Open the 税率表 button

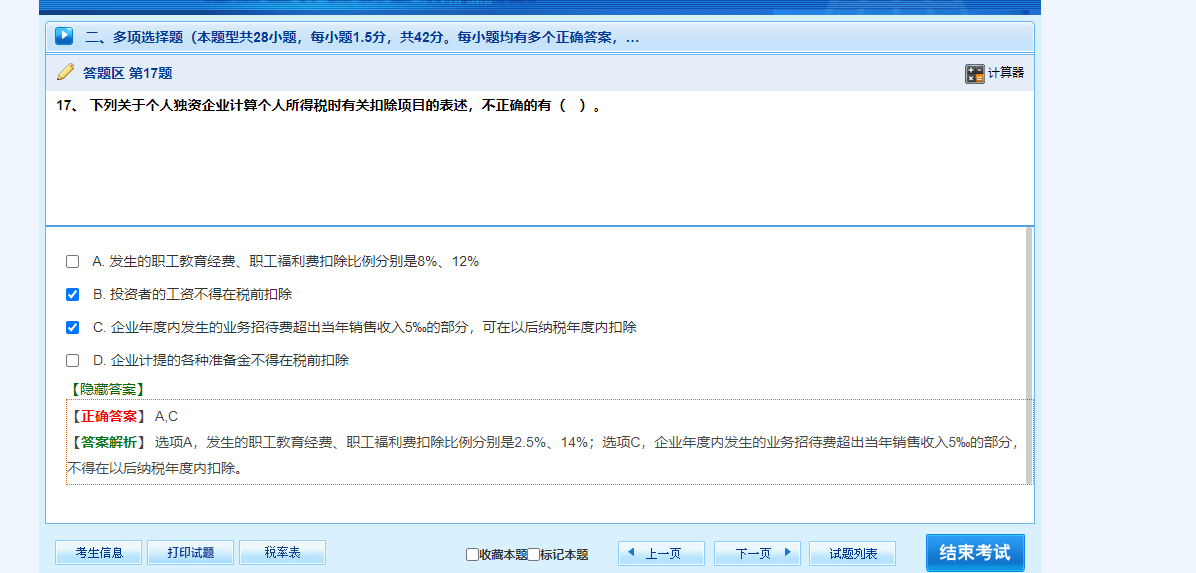pos(282,552)
